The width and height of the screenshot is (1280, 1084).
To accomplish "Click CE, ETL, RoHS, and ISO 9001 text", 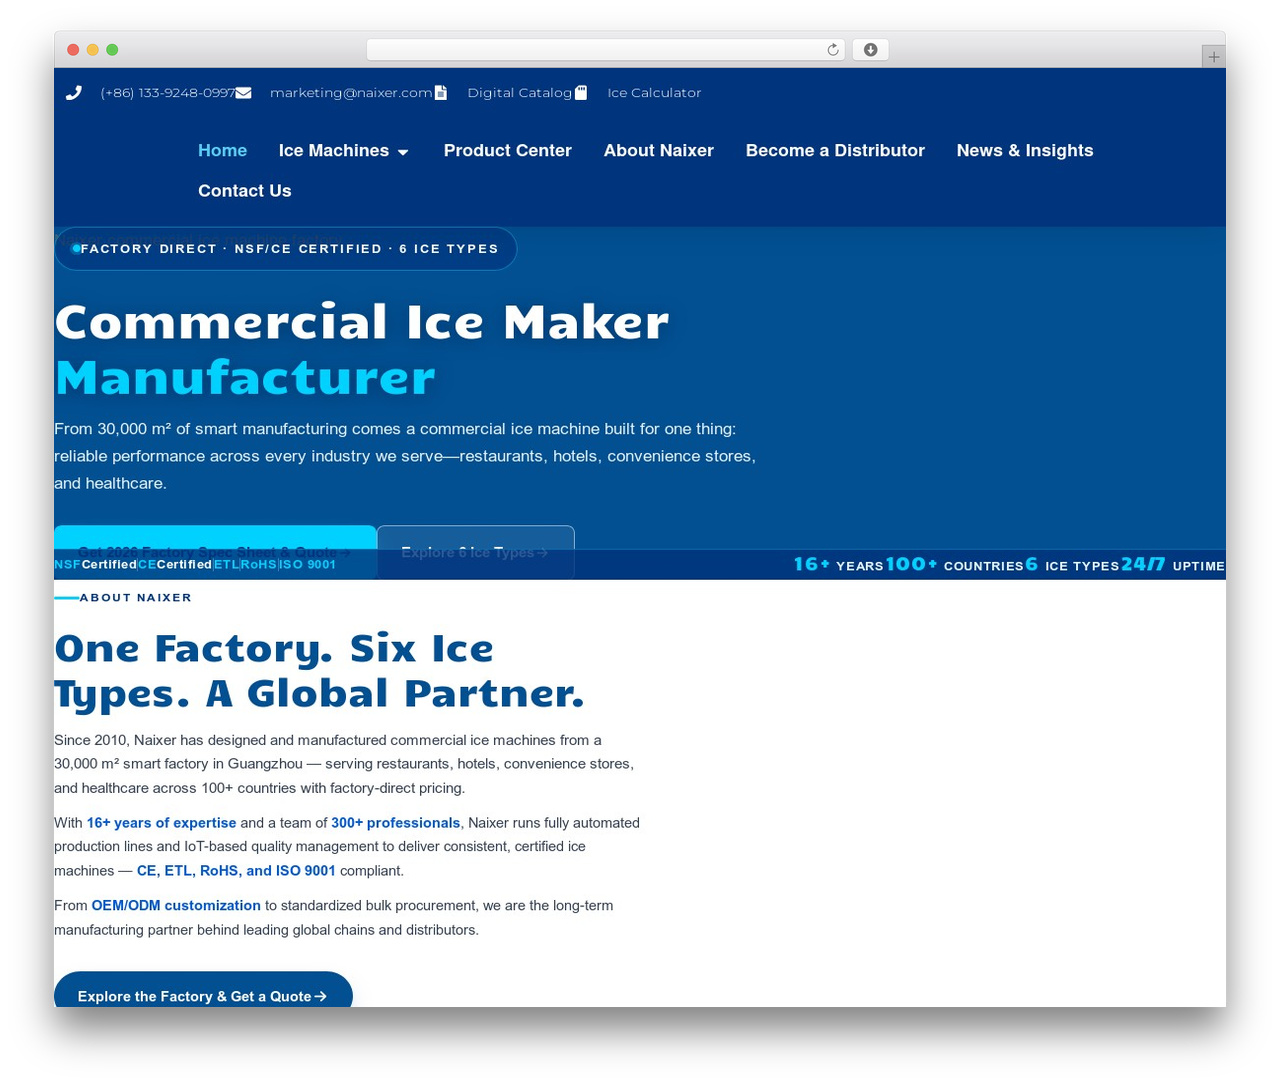I will coord(236,871).
